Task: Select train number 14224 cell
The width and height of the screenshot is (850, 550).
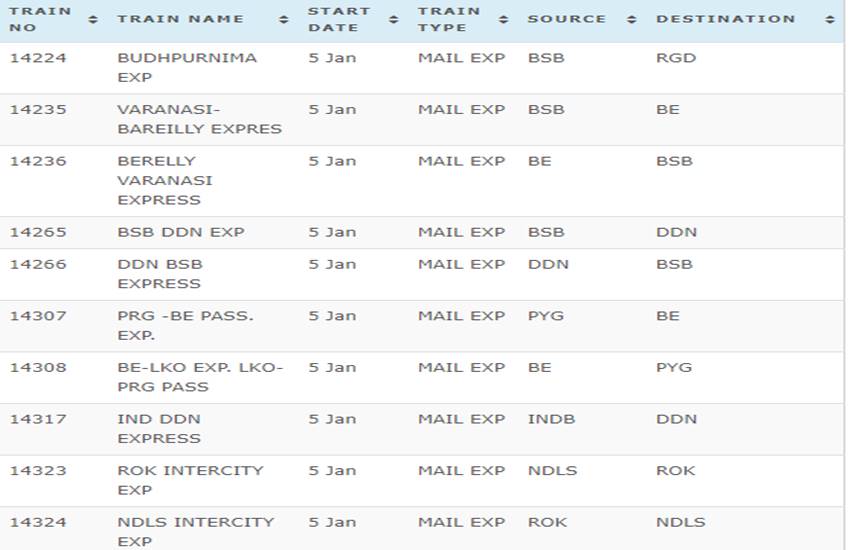Action: [x=38, y=58]
